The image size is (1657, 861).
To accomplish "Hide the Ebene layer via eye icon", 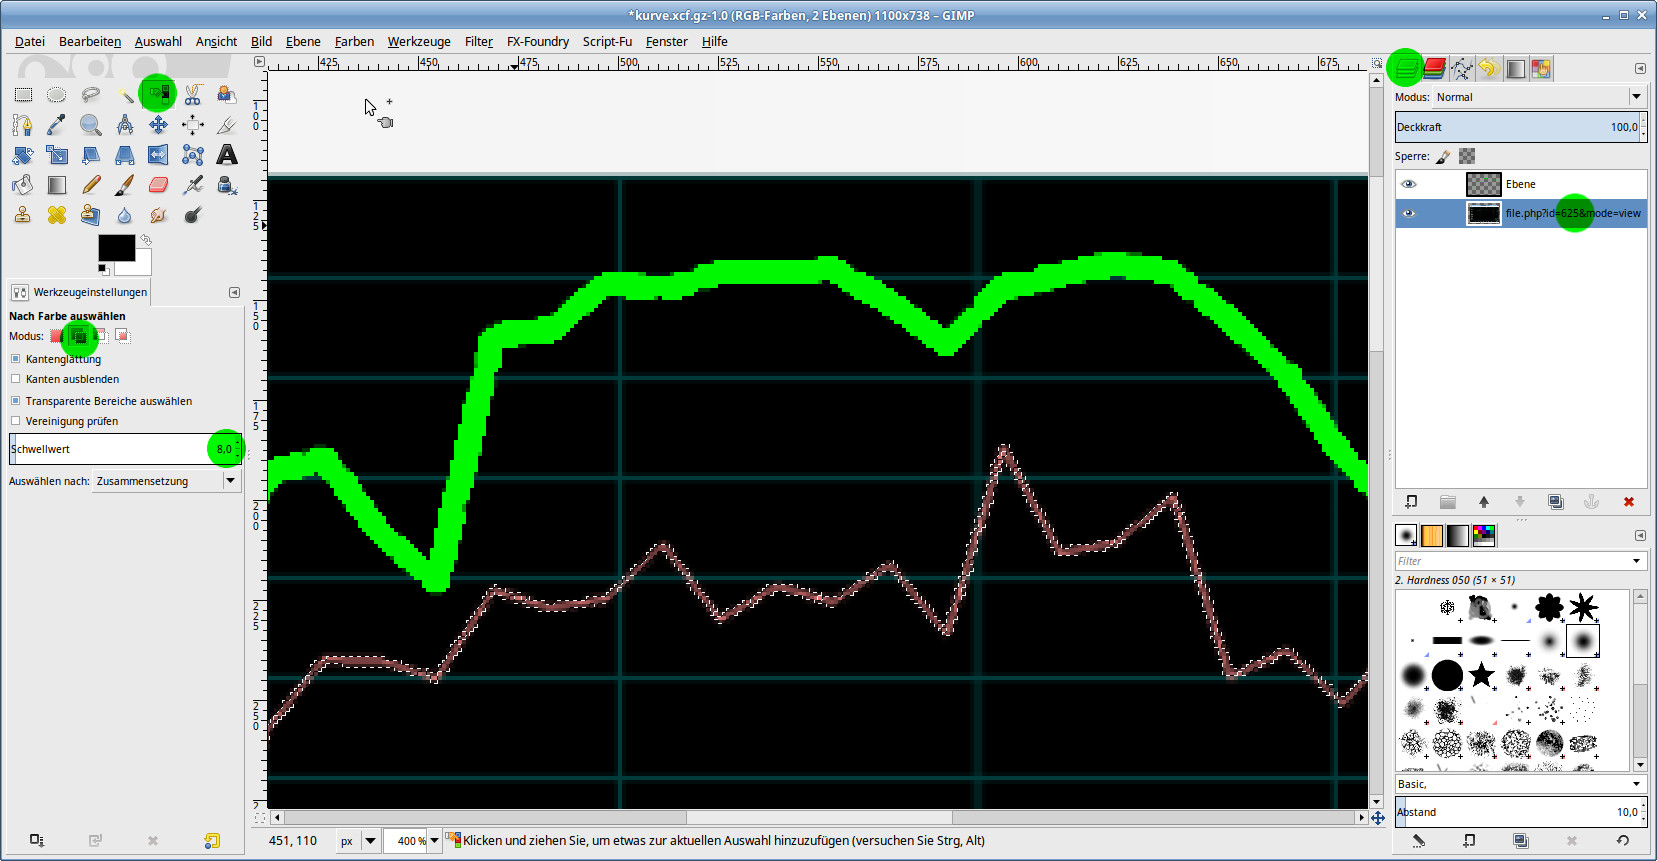I will (x=1409, y=184).
